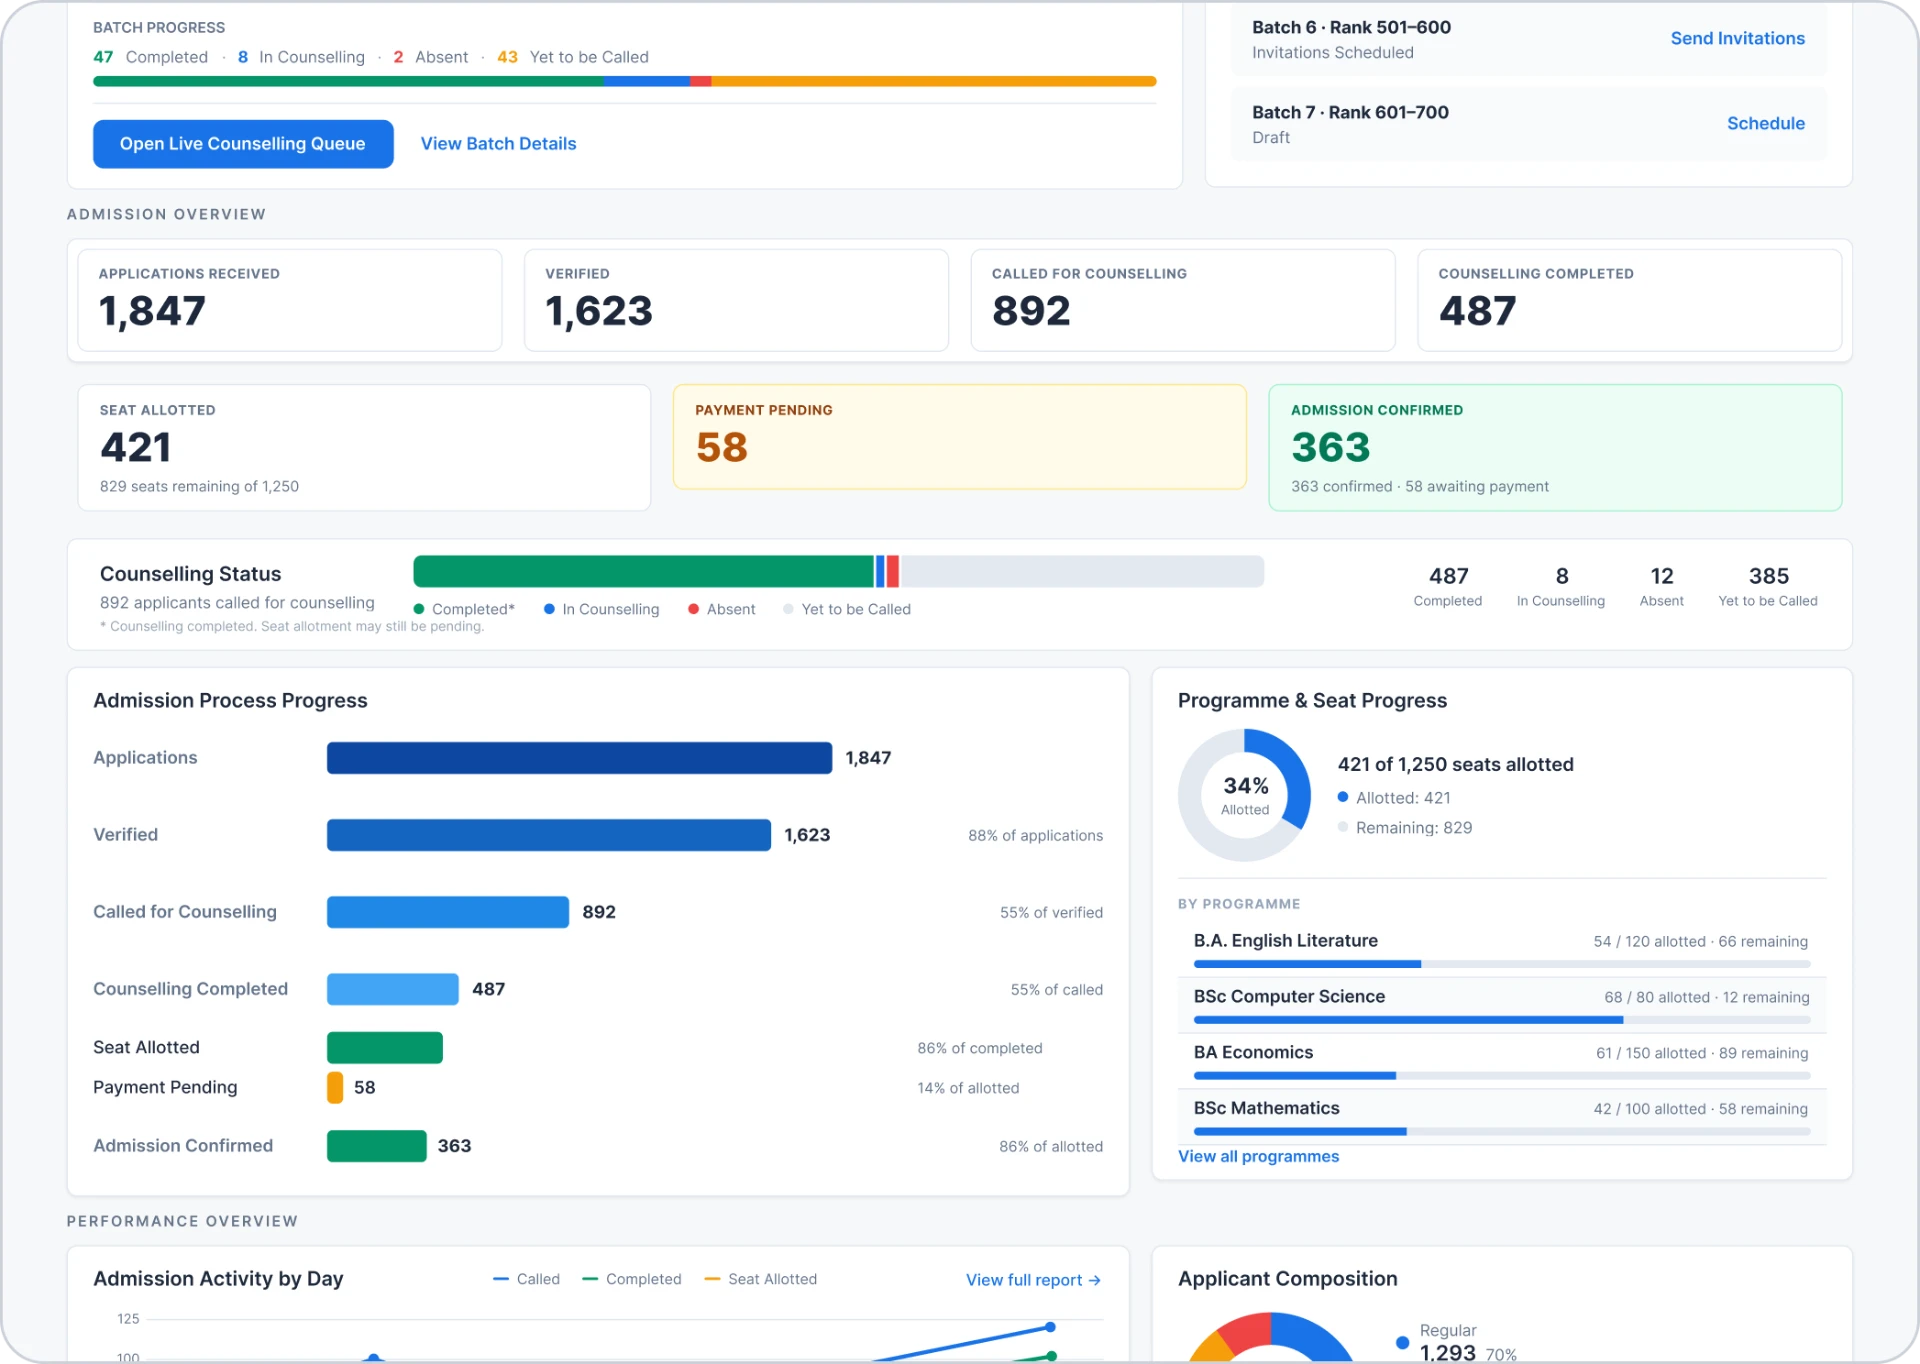1920x1364 pixels.
Task: Toggle the Seat Allotted legend in activity chart
Action: pyautogui.click(x=760, y=1280)
